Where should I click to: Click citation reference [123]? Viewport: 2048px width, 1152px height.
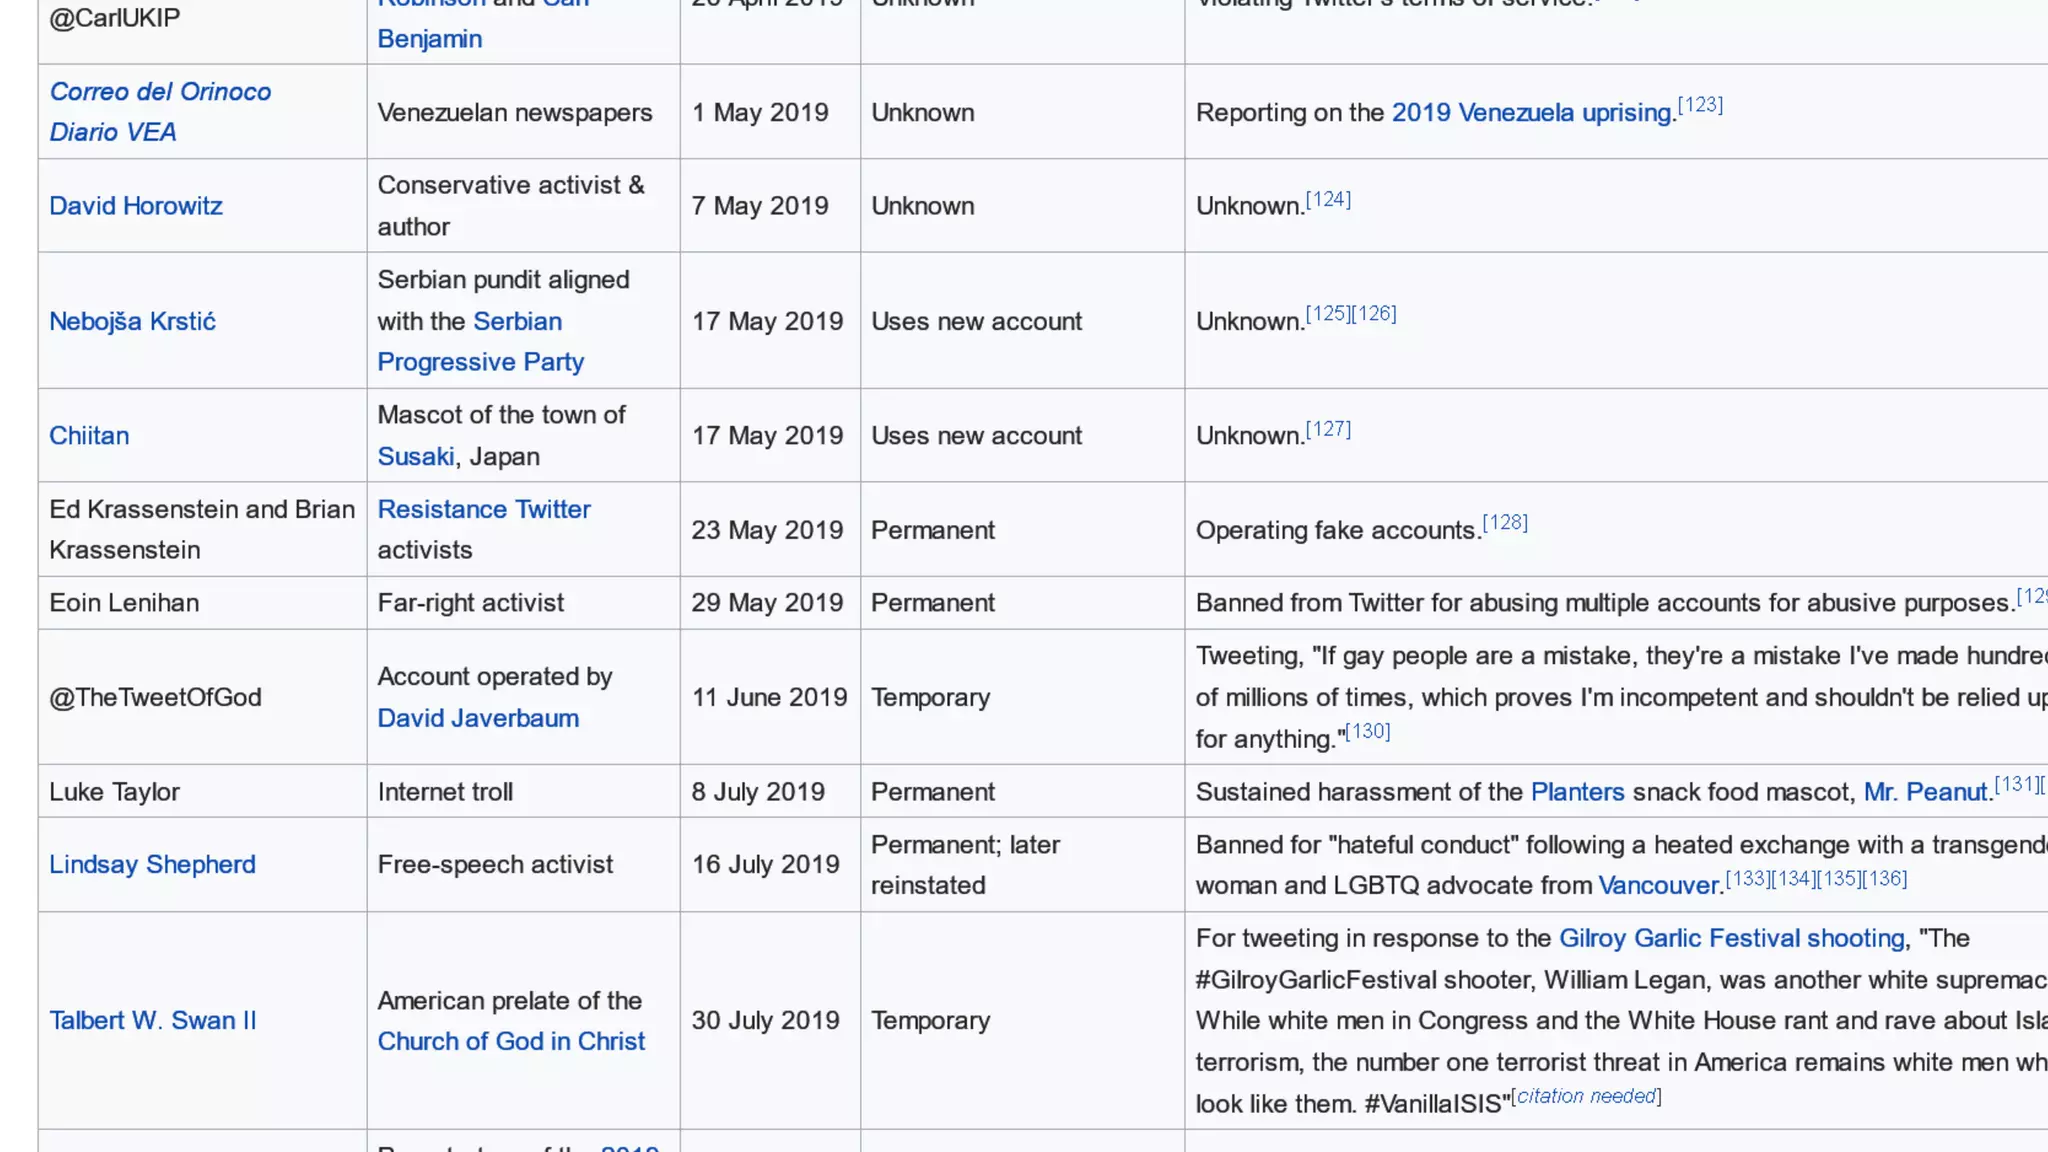(x=1700, y=105)
